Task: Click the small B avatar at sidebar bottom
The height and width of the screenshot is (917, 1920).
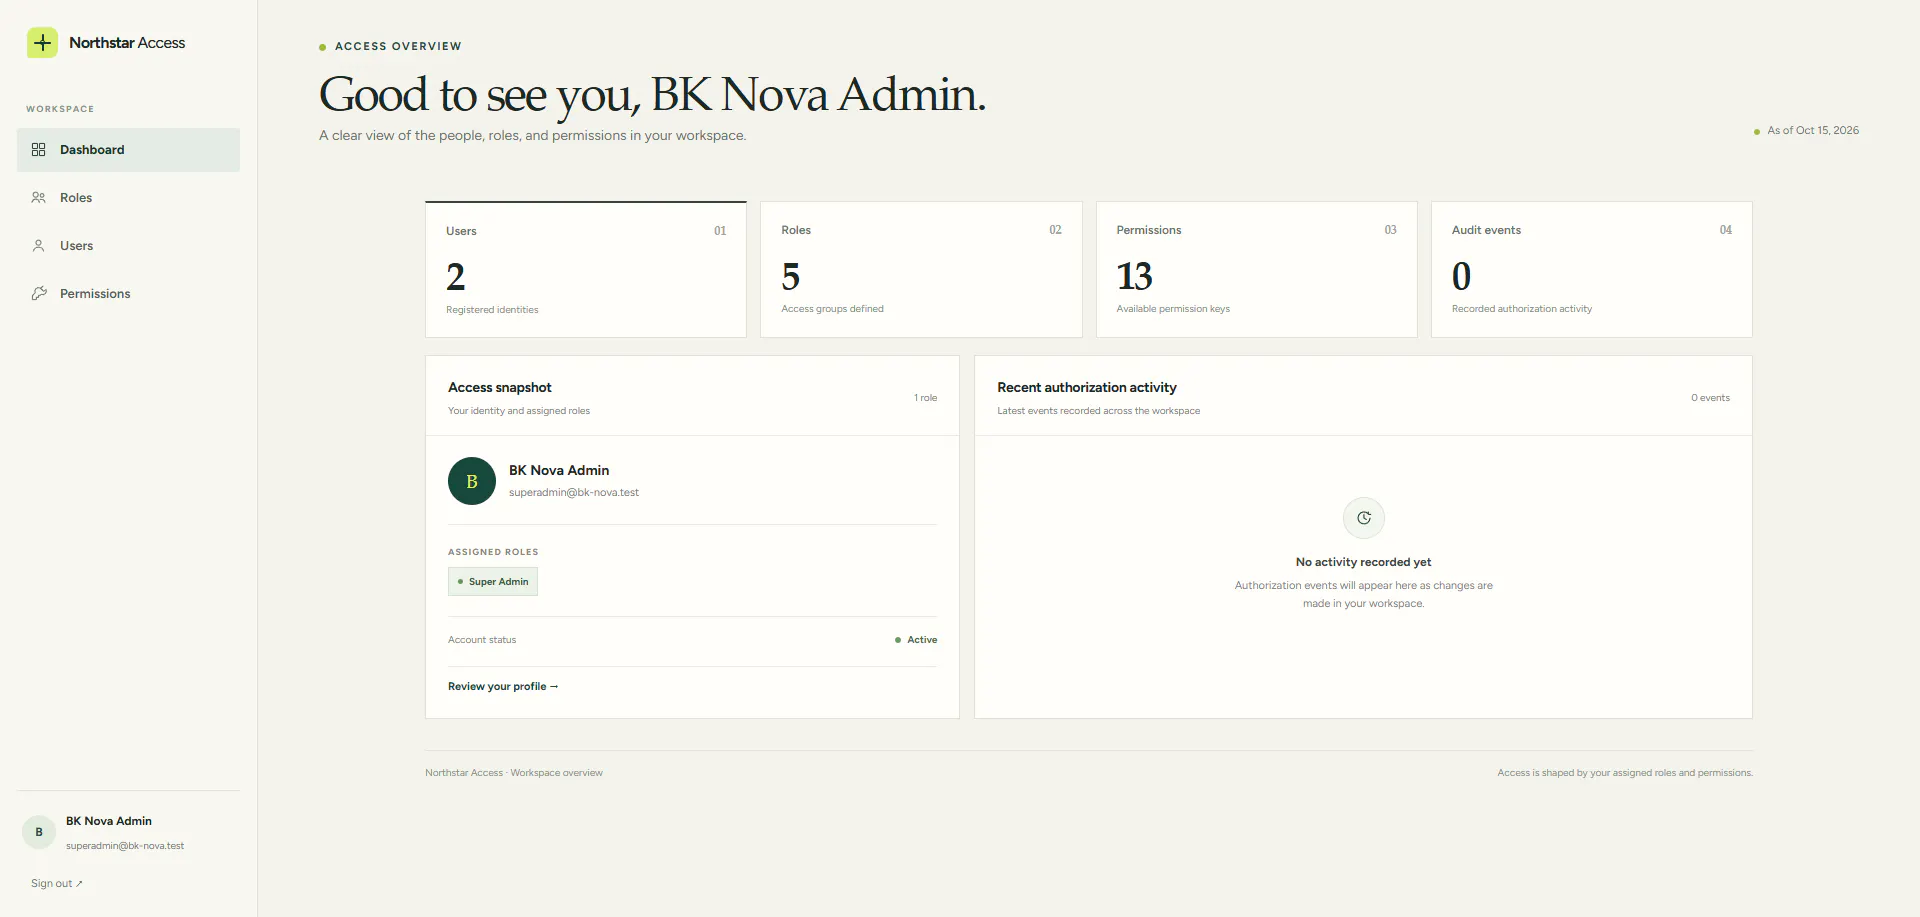Action: click(x=39, y=832)
